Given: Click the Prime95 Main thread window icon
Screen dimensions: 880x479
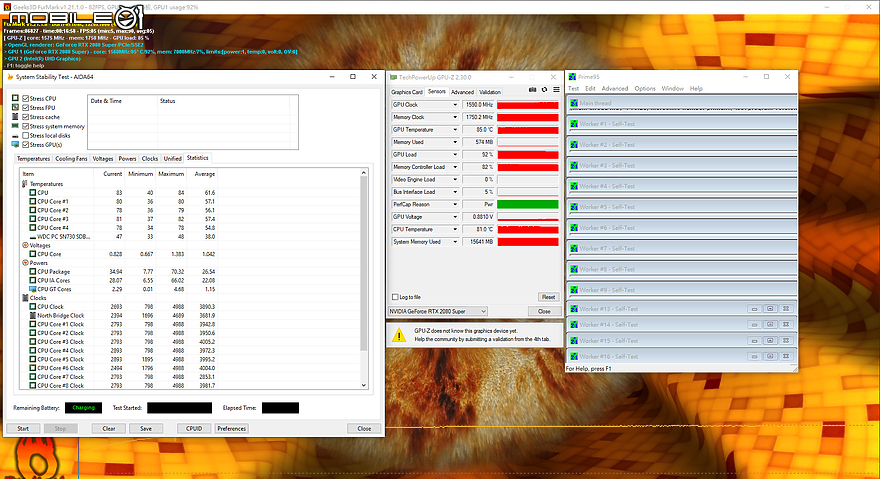Looking at the screenshot, I should click(x=574, y=103).
